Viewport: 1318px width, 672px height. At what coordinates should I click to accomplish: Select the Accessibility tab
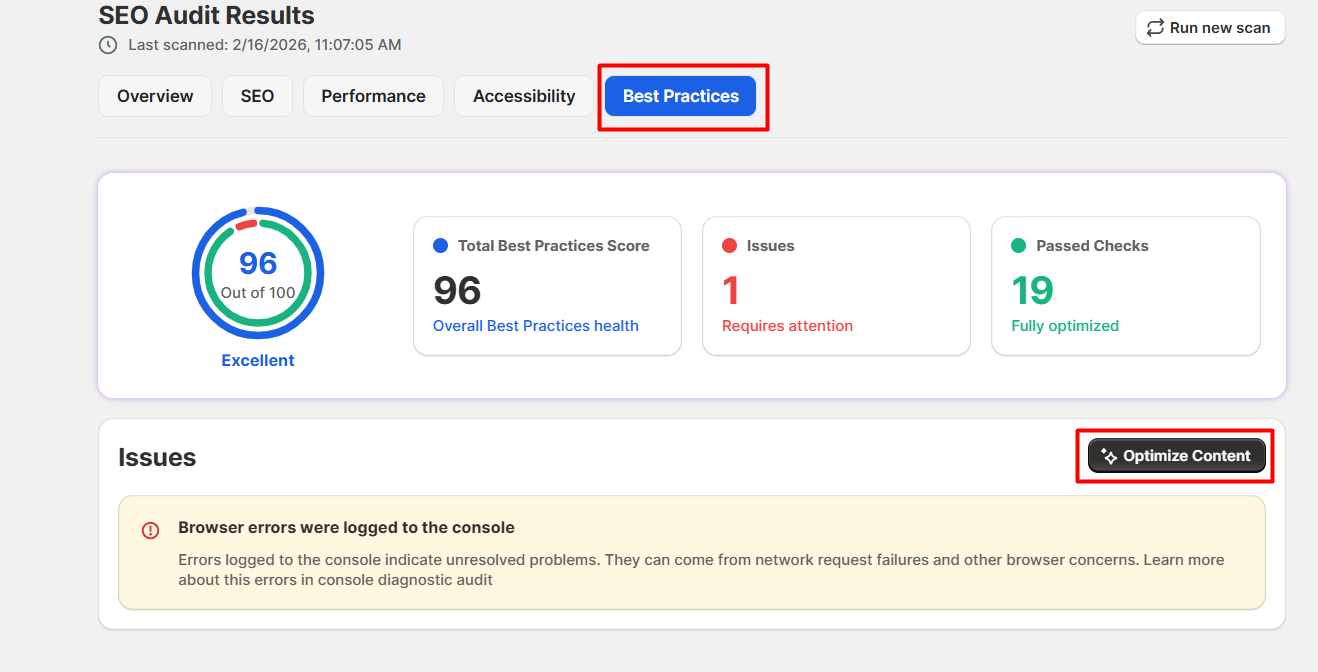point(524,96)
